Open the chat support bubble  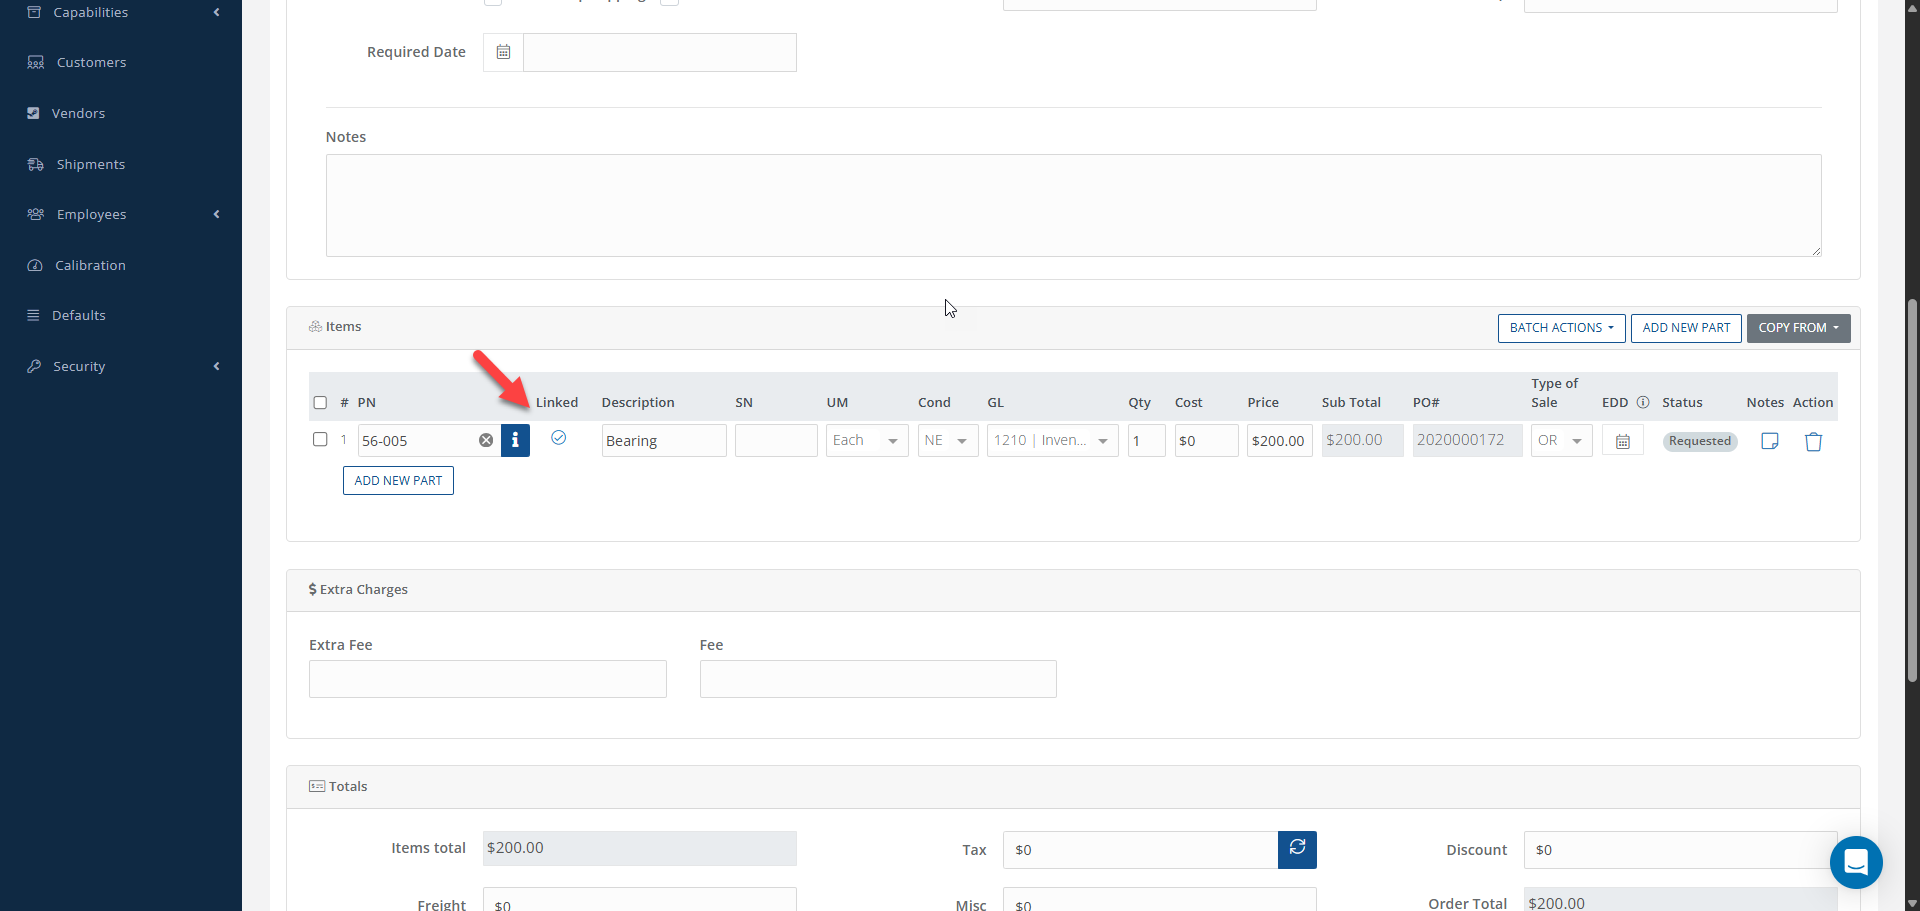[x=1856, y=862]
